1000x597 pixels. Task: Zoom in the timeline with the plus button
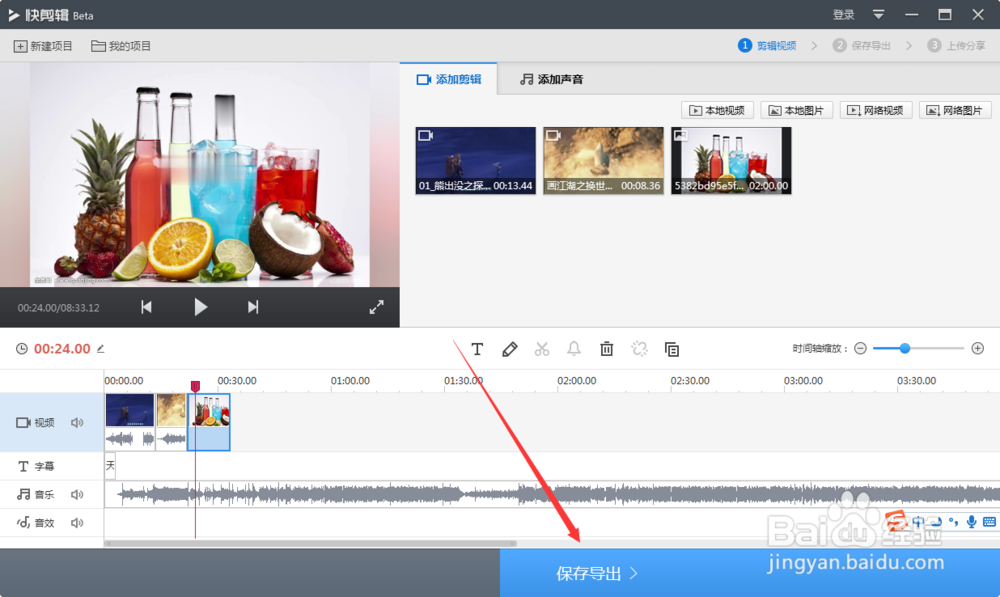[978, 348]
